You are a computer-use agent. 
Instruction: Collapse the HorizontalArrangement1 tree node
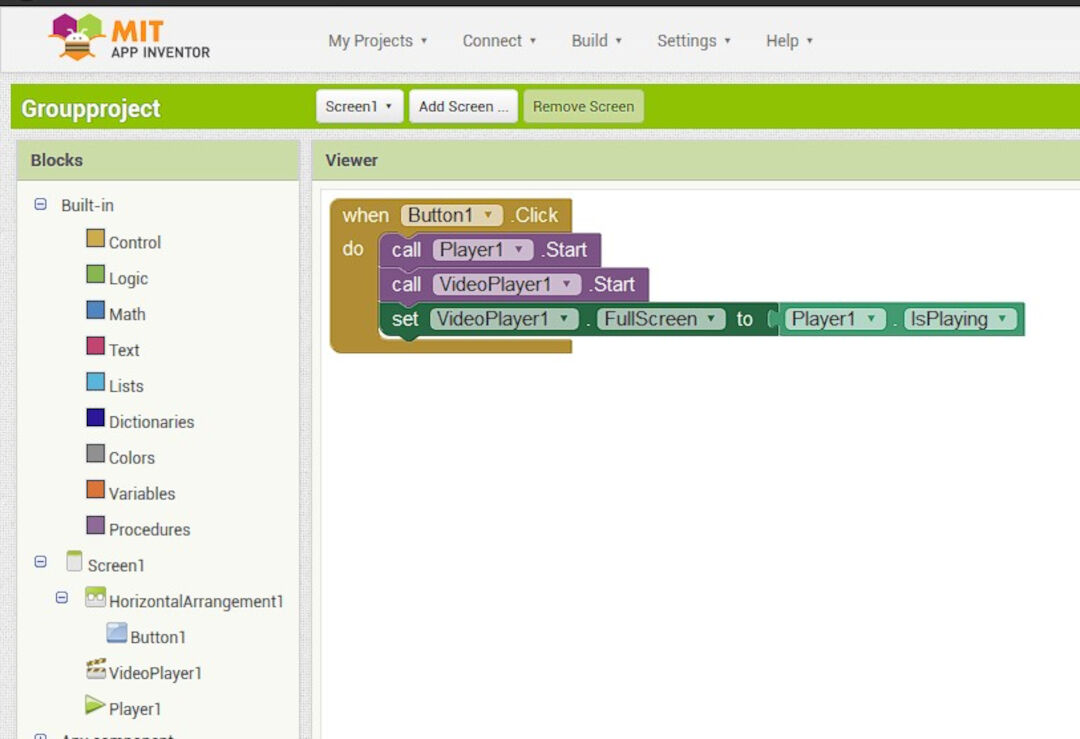click(62, 598)
